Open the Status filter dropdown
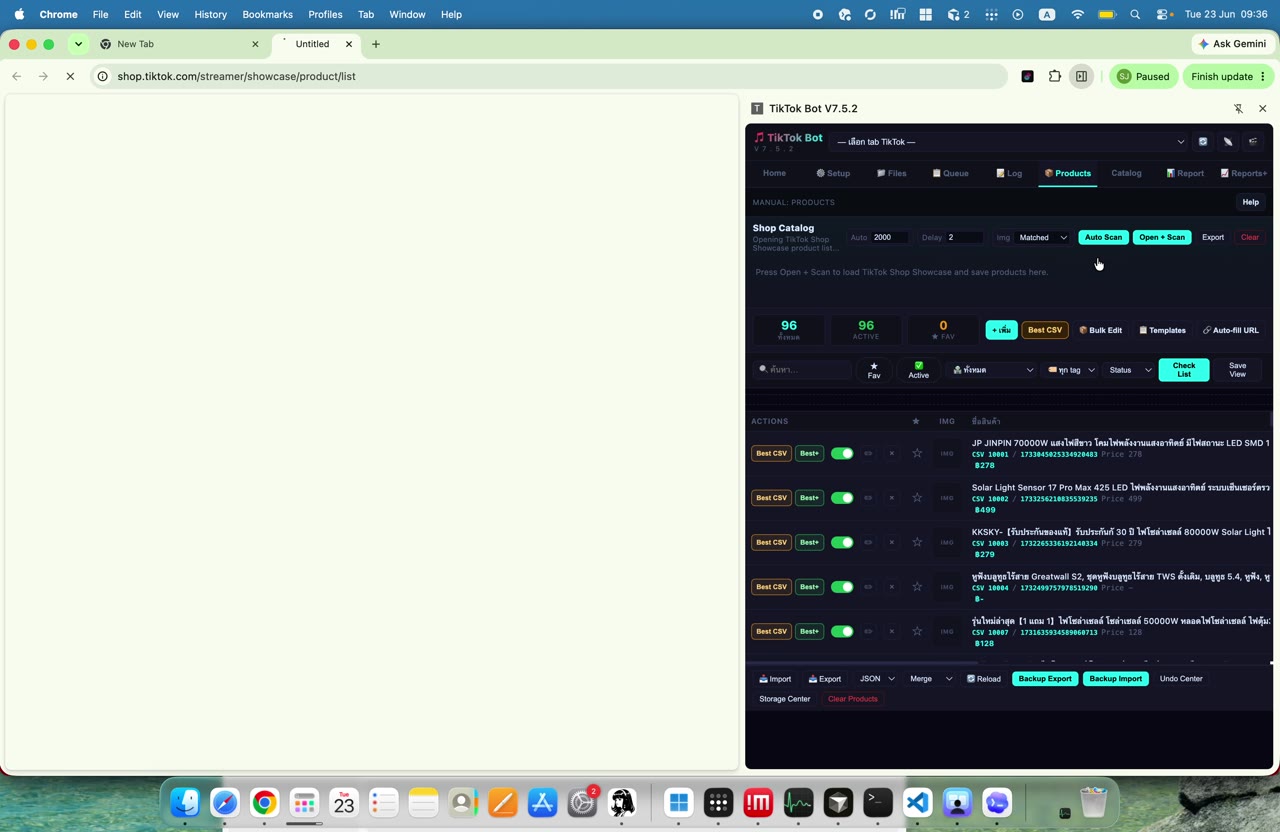Screen dimensions: 1280x832 coord(1130,370)
